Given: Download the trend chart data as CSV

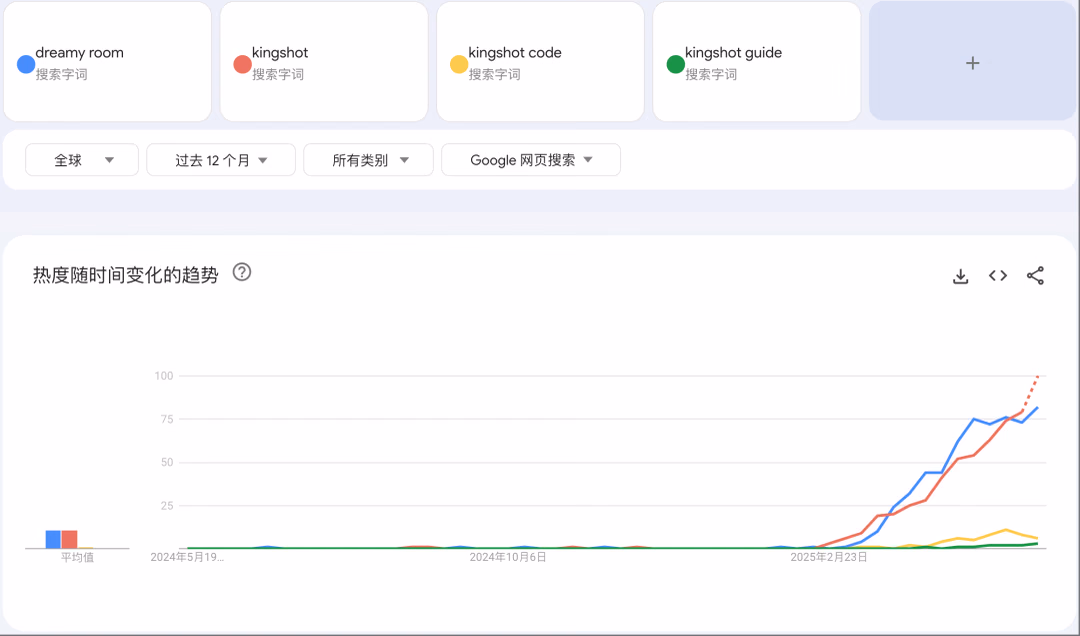Looking at the screenshot, I should click(x=960, y=276).
